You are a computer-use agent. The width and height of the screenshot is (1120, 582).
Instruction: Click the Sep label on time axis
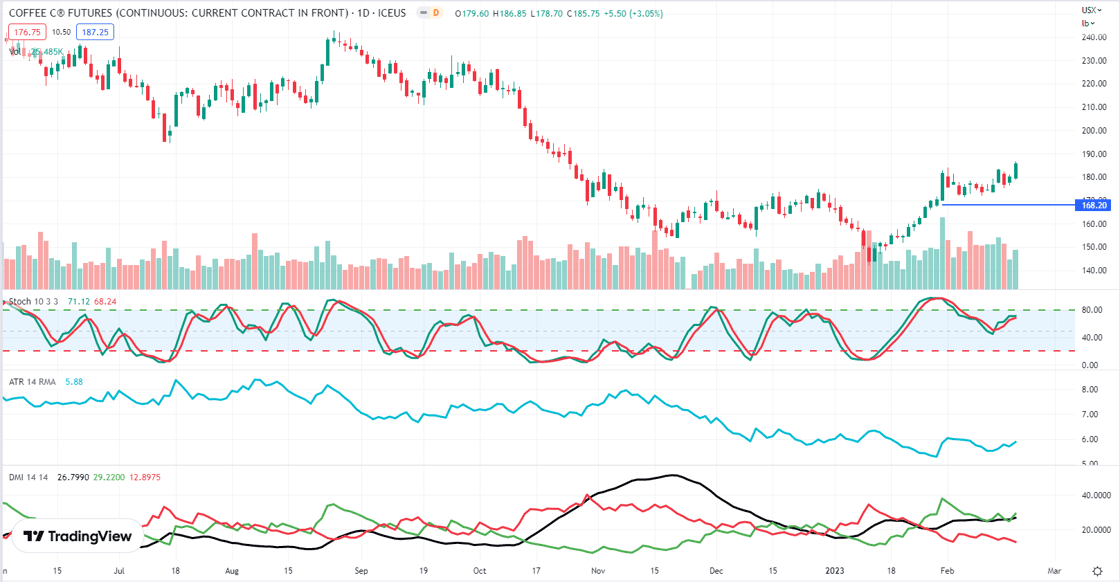(361, 571)
